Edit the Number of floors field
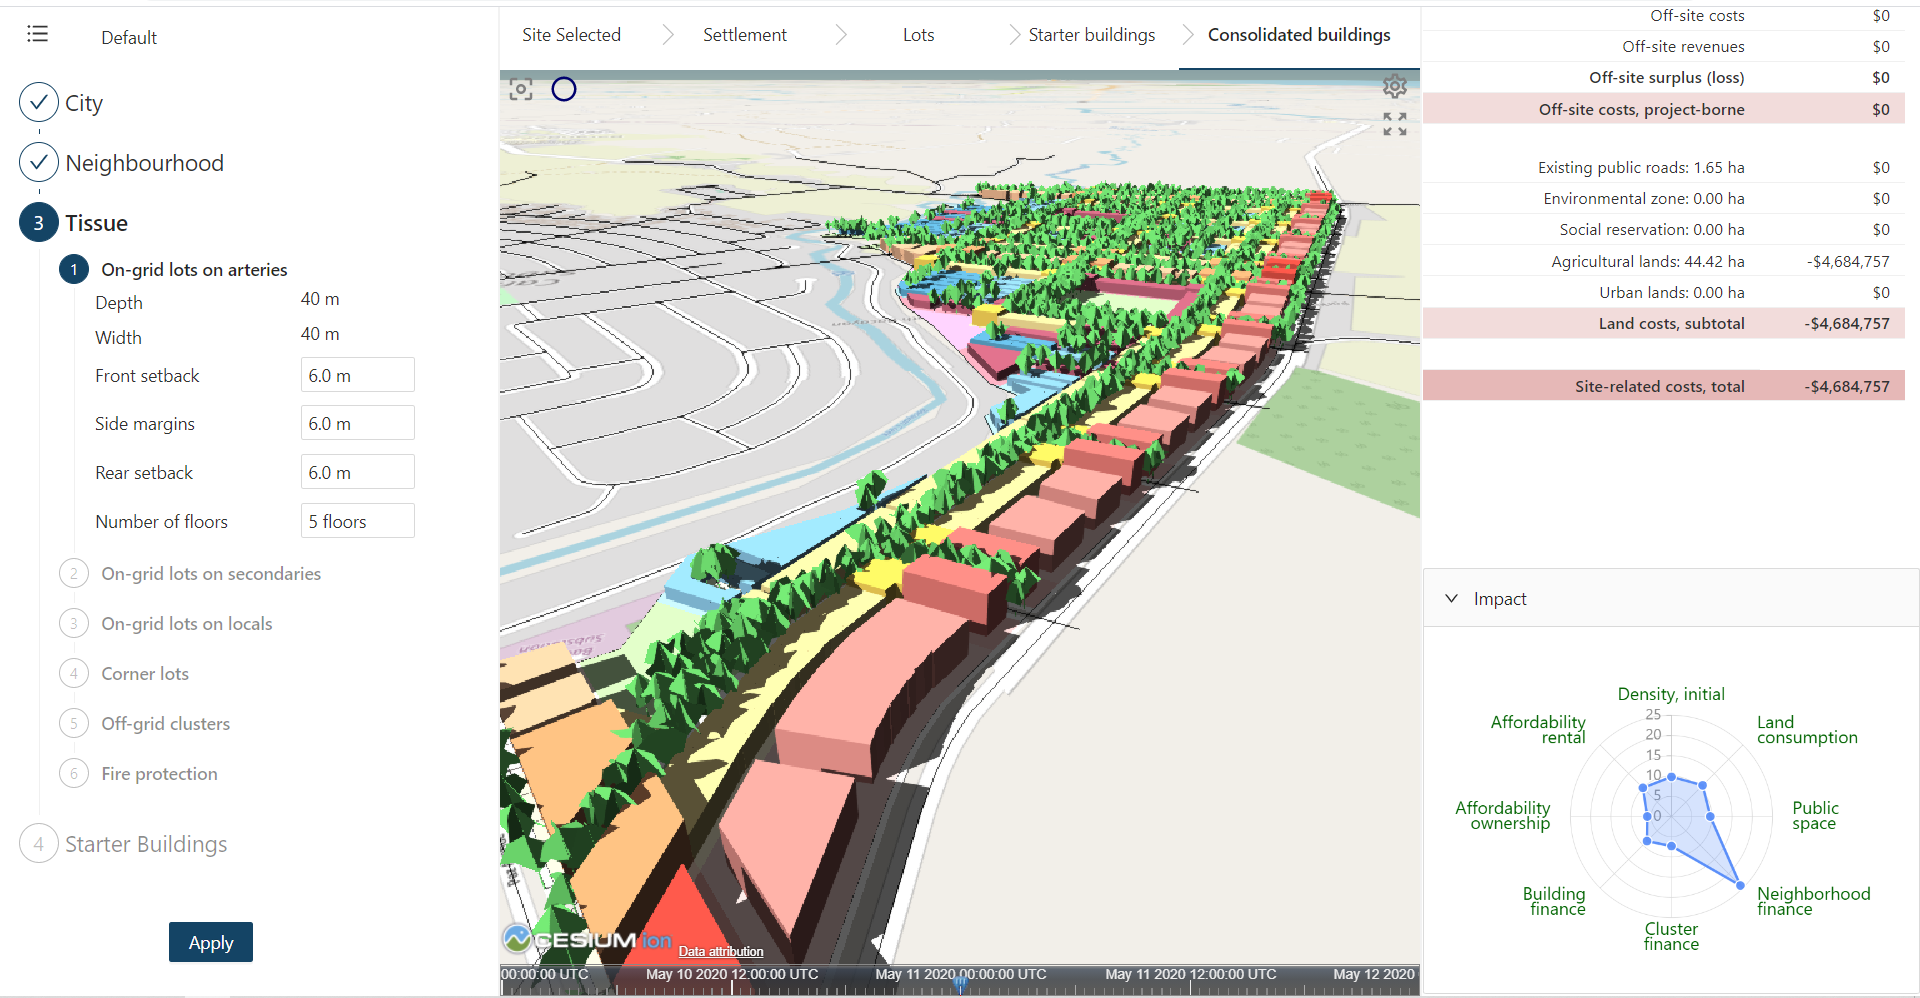 357,521
